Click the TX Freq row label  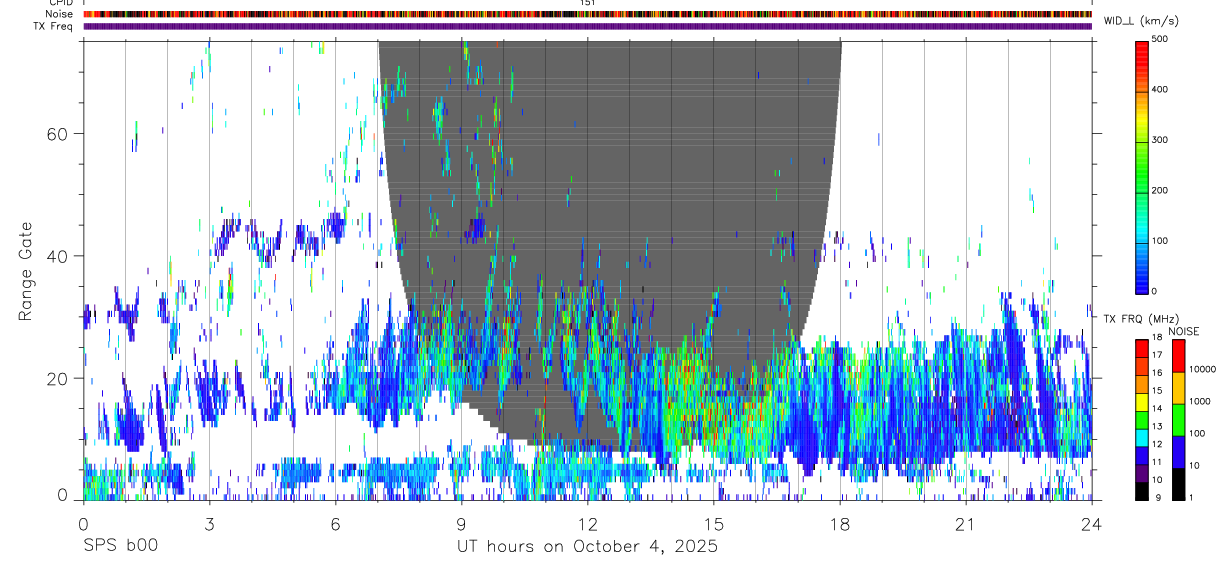coord(53,26)
